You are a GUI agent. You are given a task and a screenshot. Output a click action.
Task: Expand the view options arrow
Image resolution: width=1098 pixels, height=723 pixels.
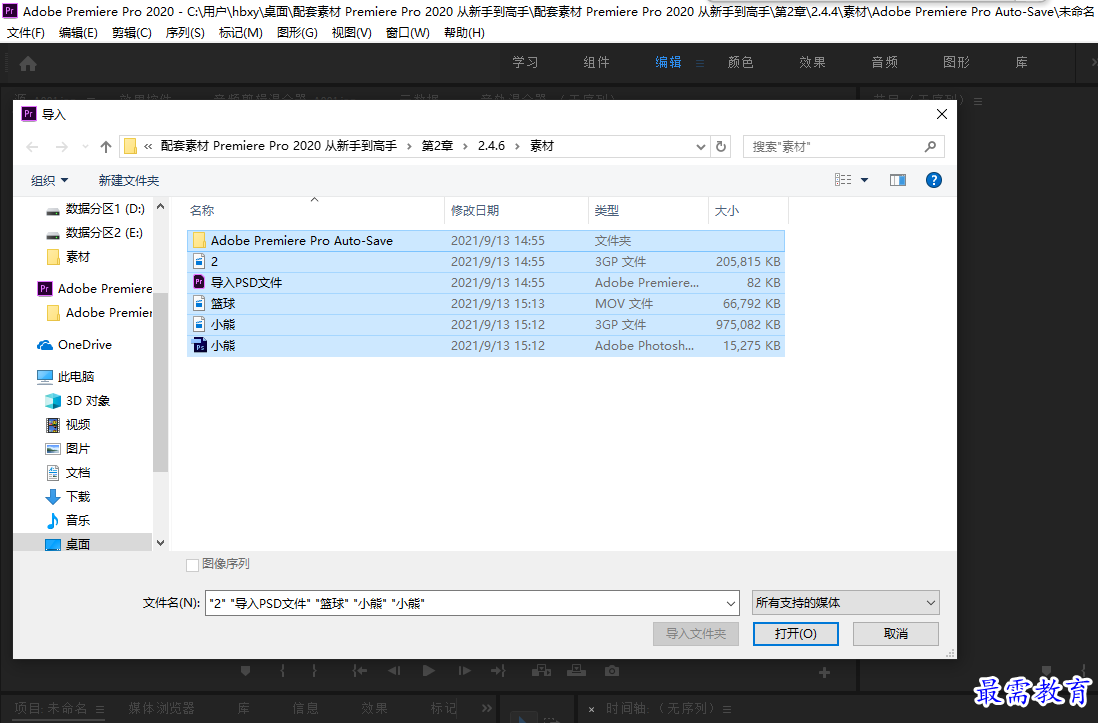coord(865,180)
